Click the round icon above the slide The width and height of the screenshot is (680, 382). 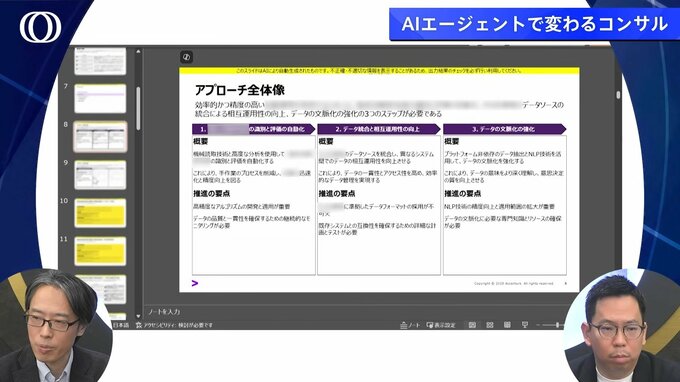tap(186, 57)
